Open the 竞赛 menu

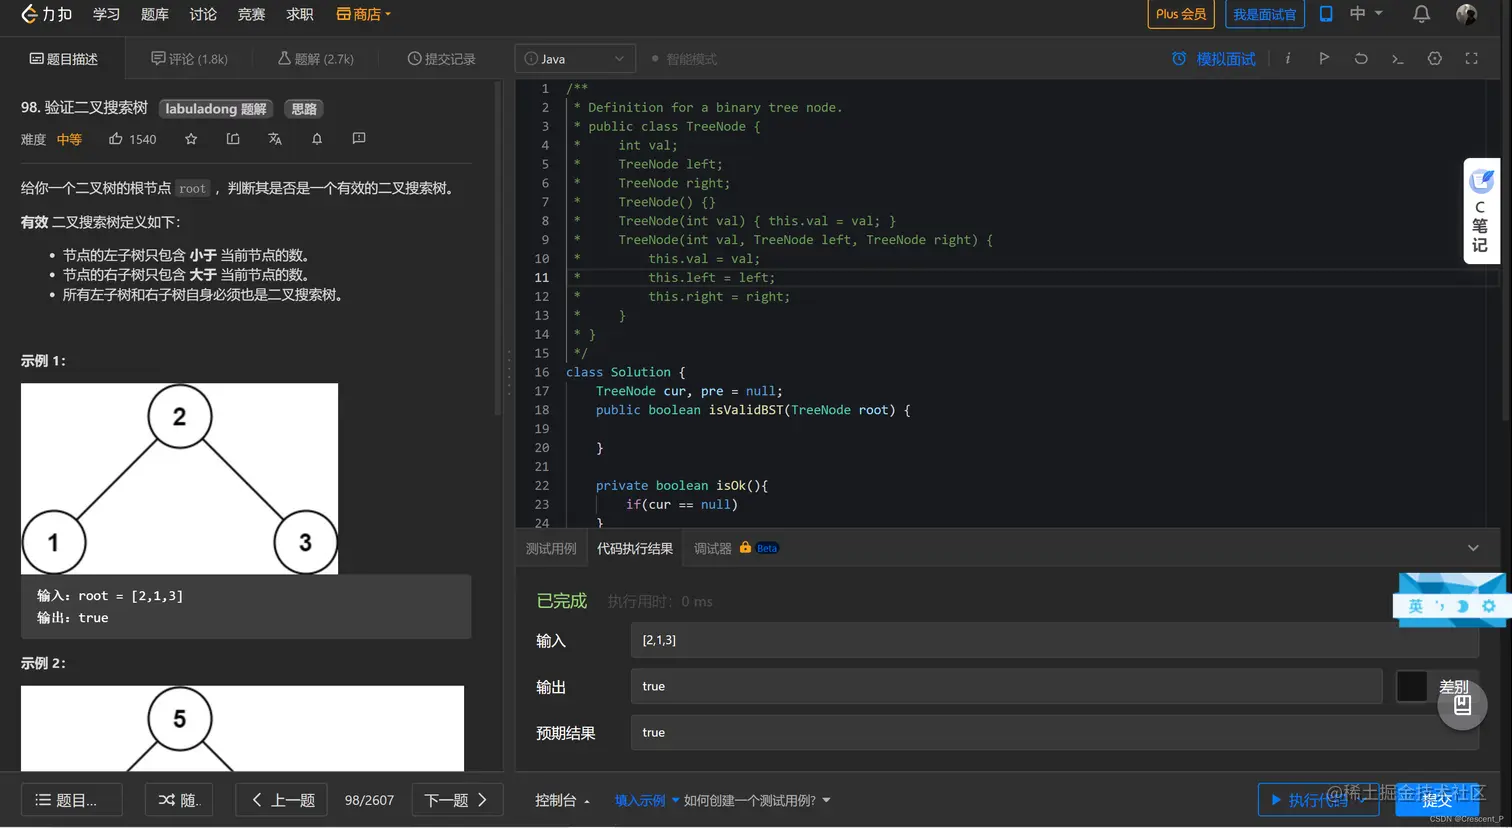(x=251, y=14)
